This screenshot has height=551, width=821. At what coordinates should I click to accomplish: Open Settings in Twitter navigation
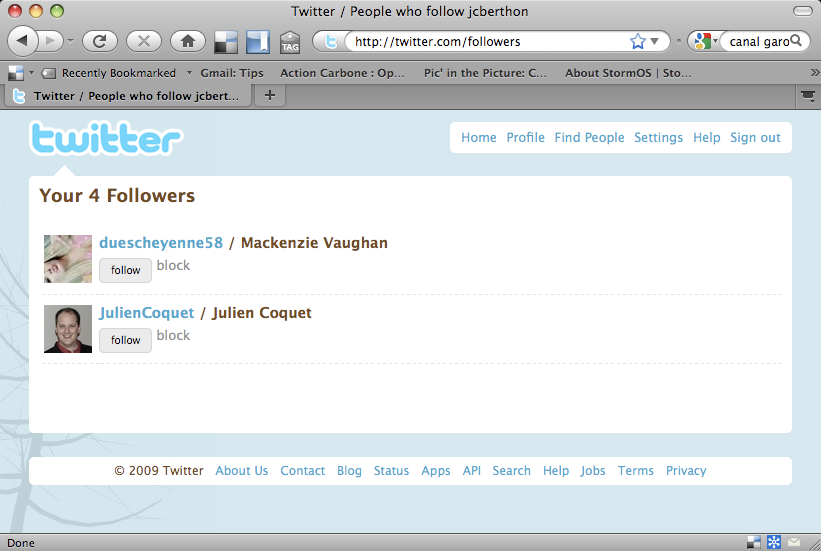(x=658, y=138)
